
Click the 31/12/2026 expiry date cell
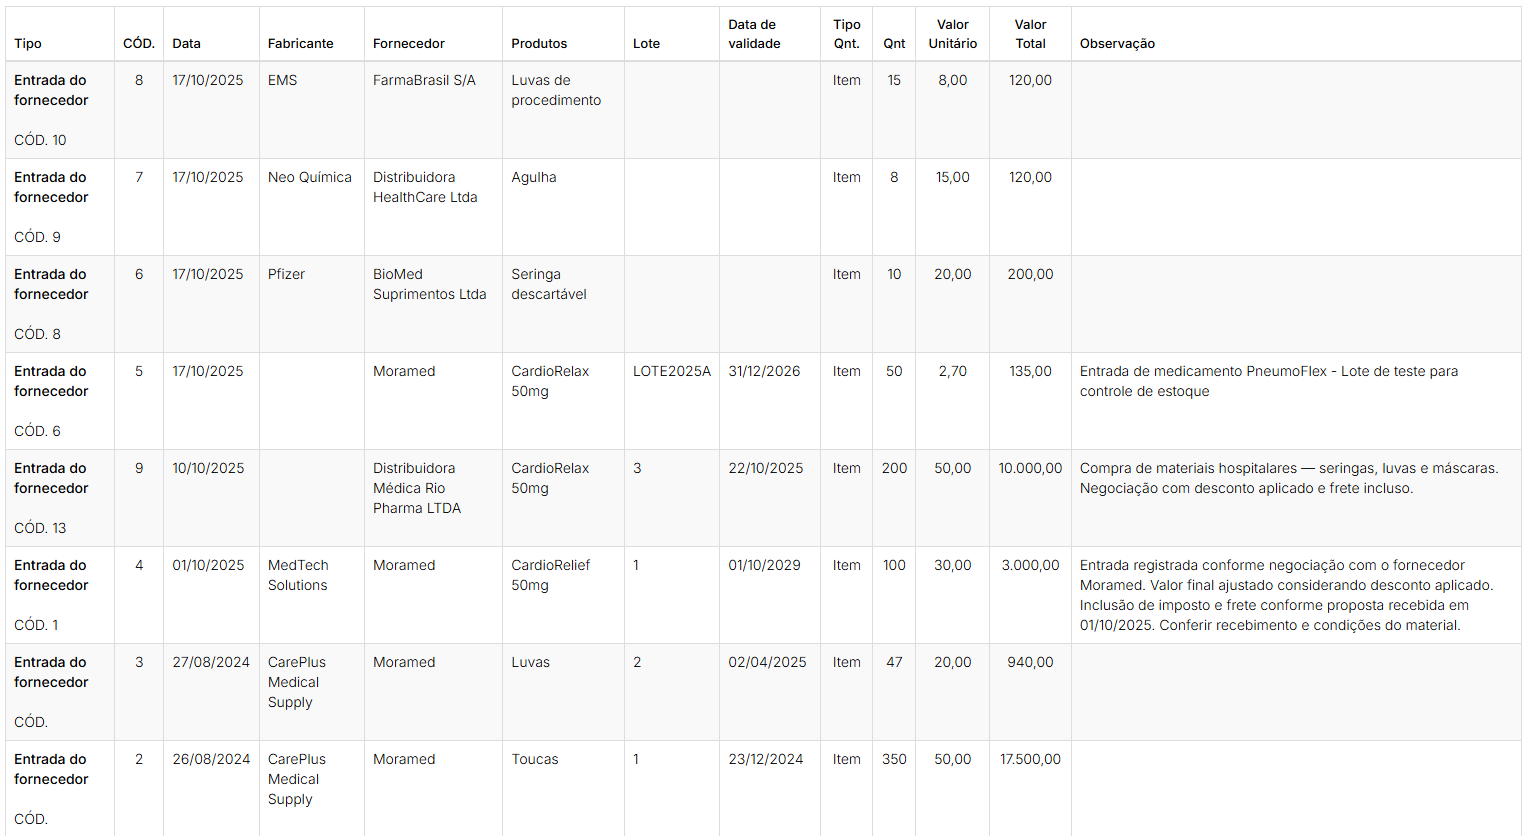tap(764, 371)
